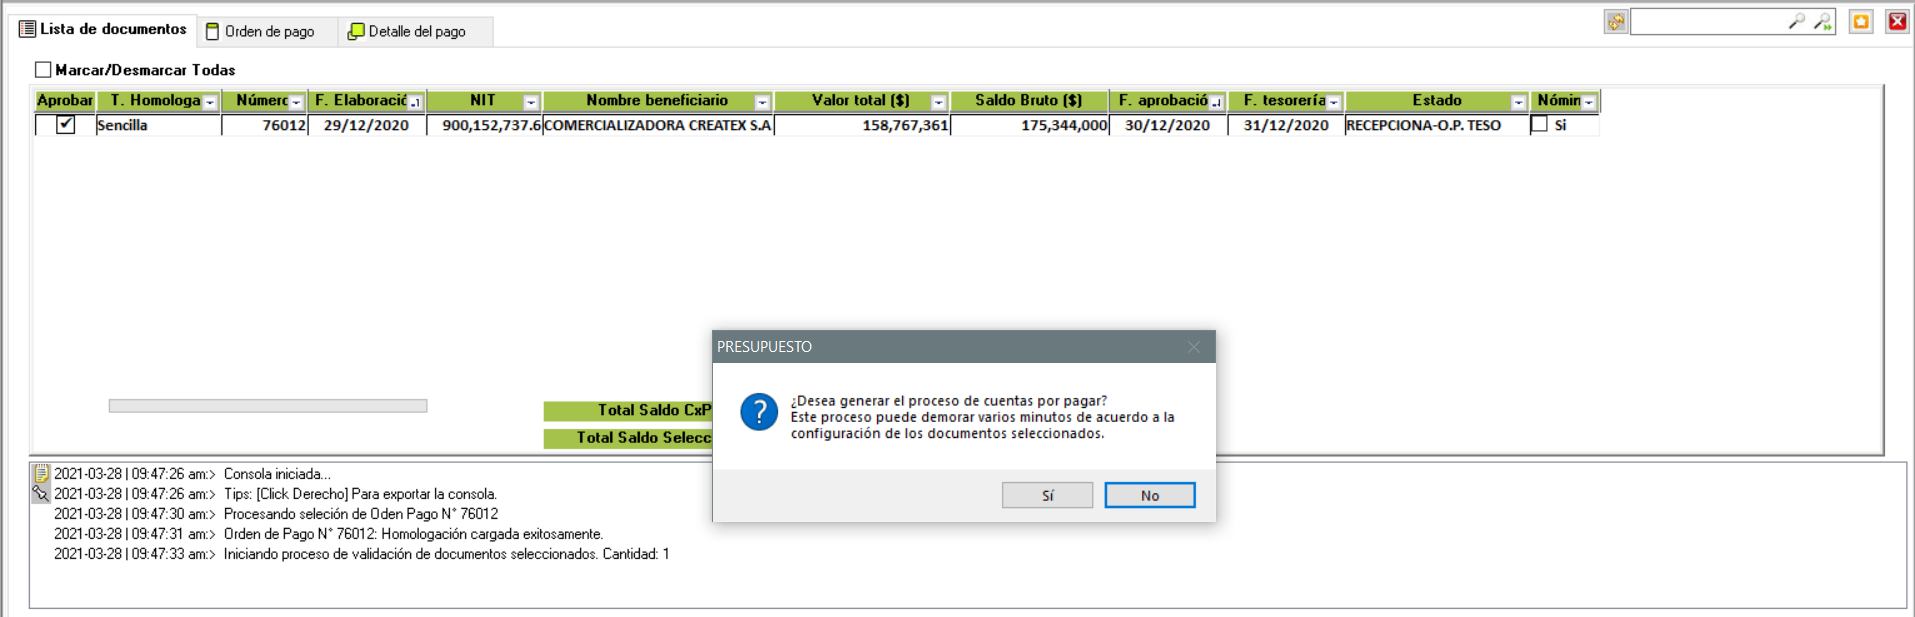Click the search-next magnifier with green arrows
The height and width of the screenshot is (617, 1915).
pos(1823,21)
